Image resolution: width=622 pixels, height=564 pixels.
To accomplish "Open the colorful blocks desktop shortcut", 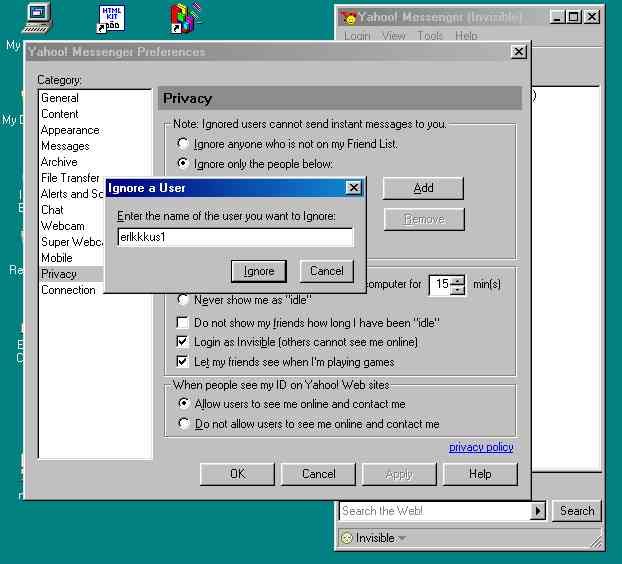I will pos(186,18).
